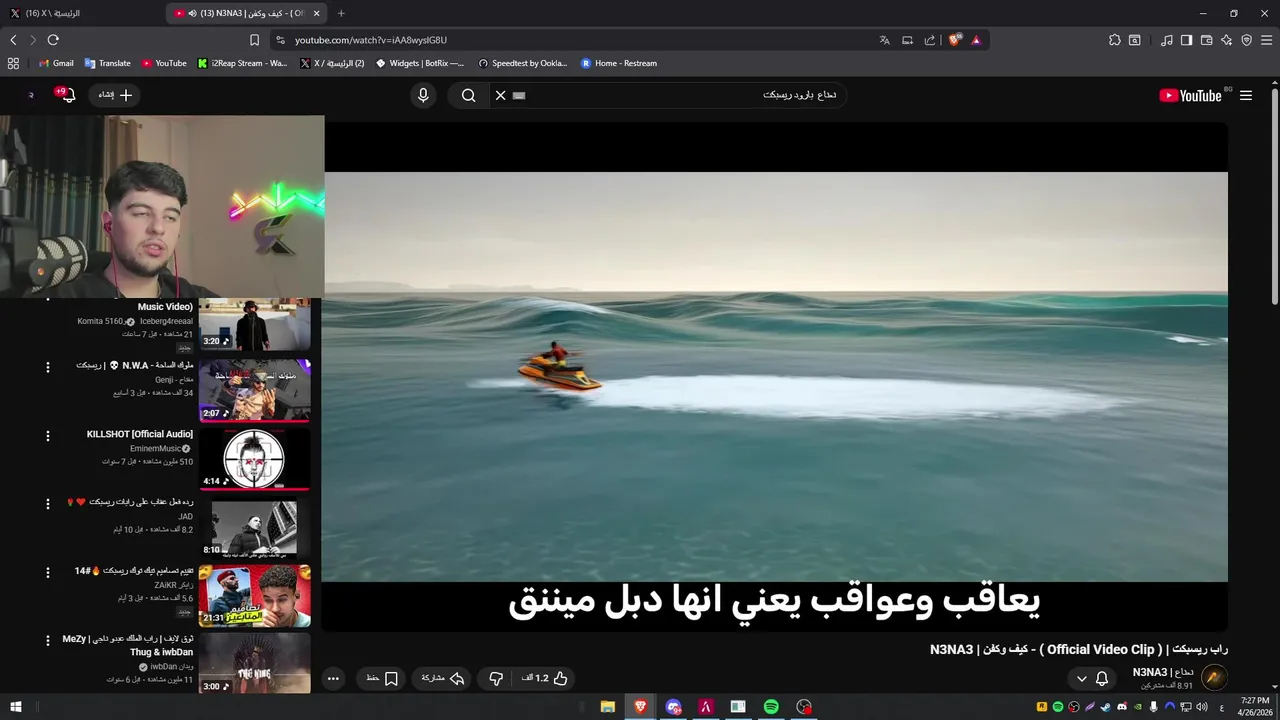Image resolution: width=1280 pixels, height=720 pixels.
Task: Click the KILLSHOT [Official Audio] title
Action: click(140, 434)
